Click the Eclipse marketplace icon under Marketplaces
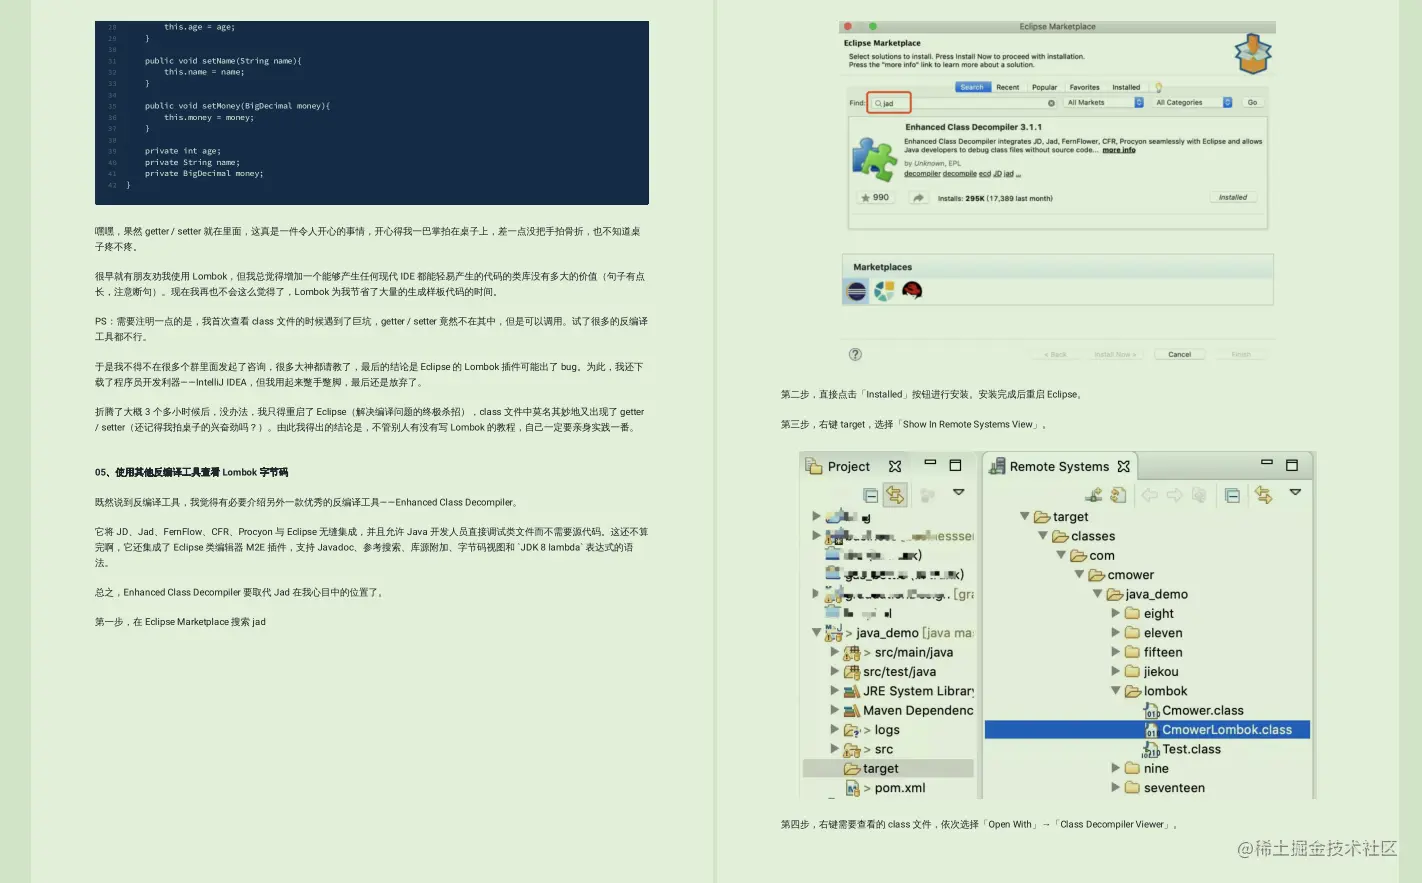 pos(857,291)
